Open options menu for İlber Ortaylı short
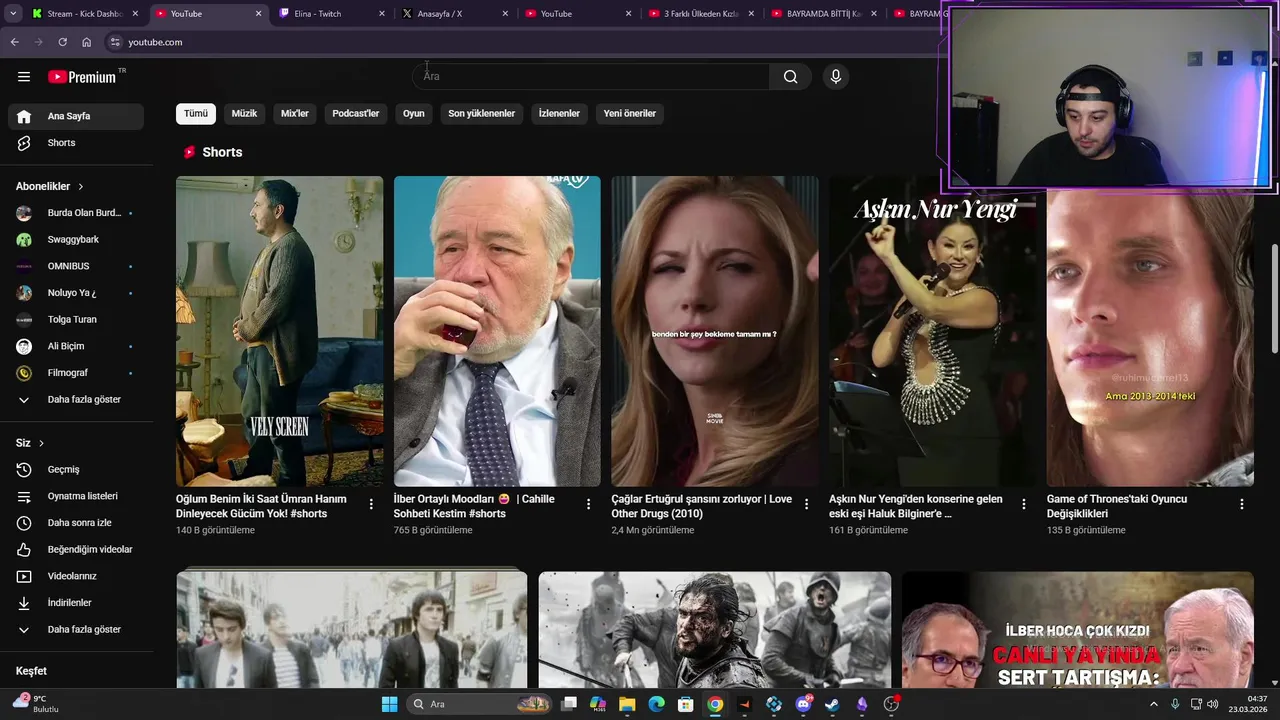Screen dimensions: 1280x720 pyautogui.click(x=588, y=505)
